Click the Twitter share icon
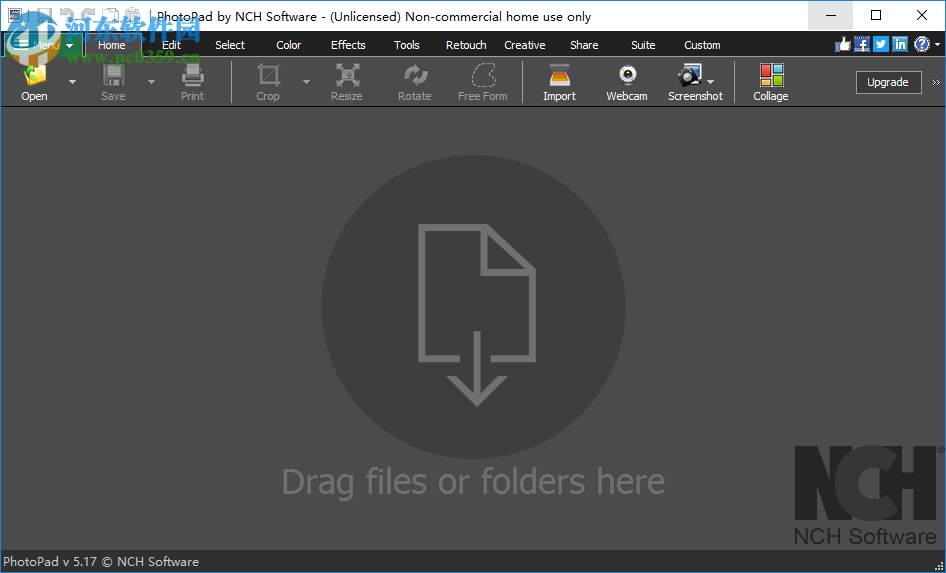 click(x=880, y=44)
